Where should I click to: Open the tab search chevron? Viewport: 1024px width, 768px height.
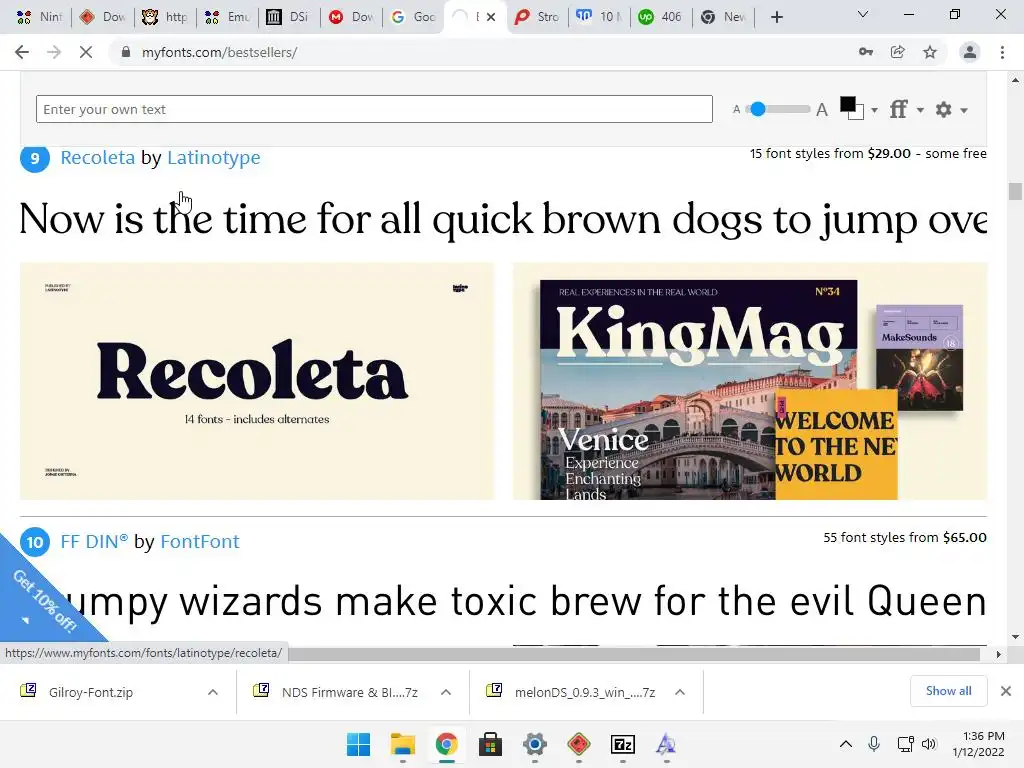coord(863,14)
